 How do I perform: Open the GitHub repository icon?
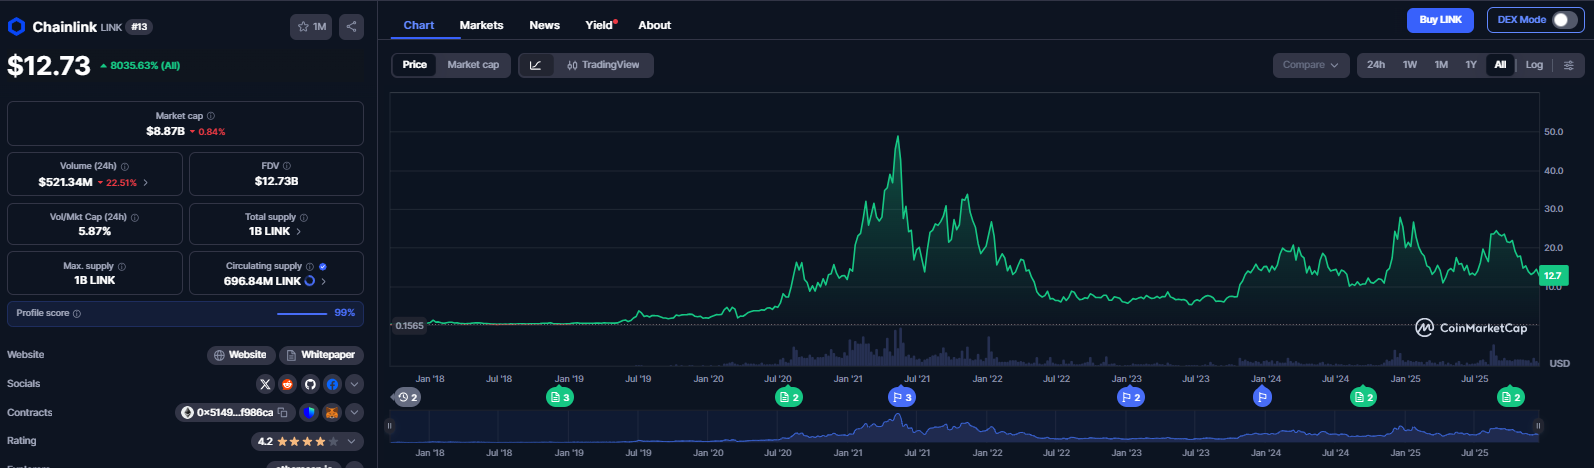310,384
